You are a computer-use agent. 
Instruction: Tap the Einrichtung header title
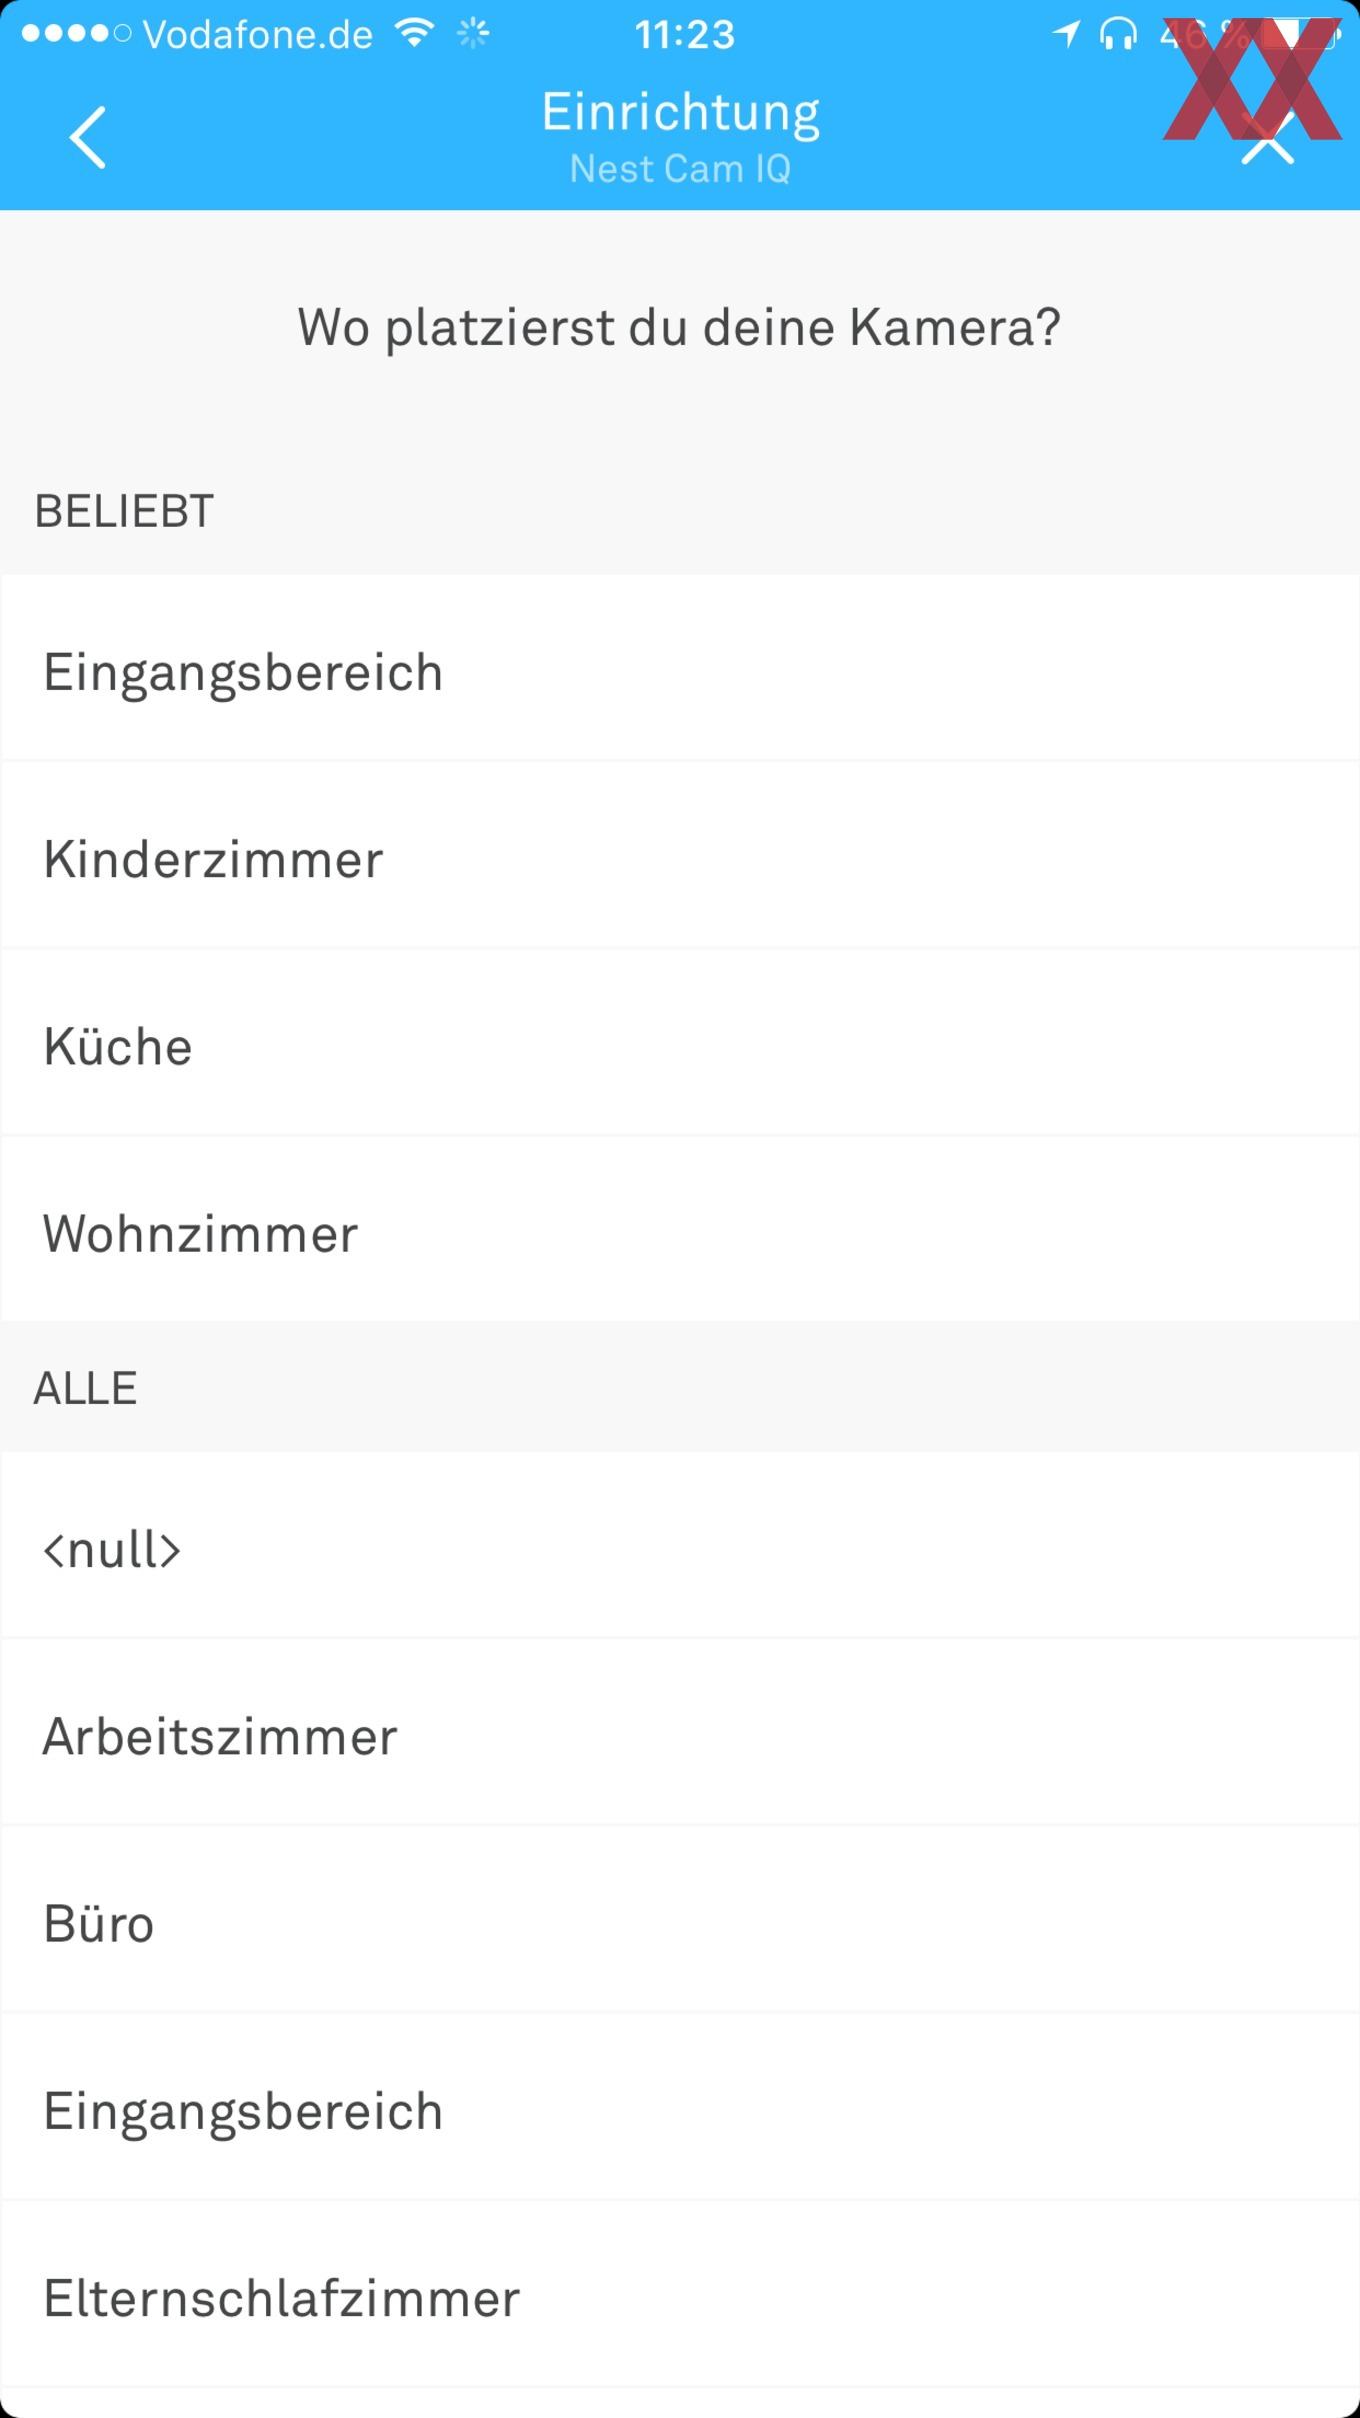[681, 114]
